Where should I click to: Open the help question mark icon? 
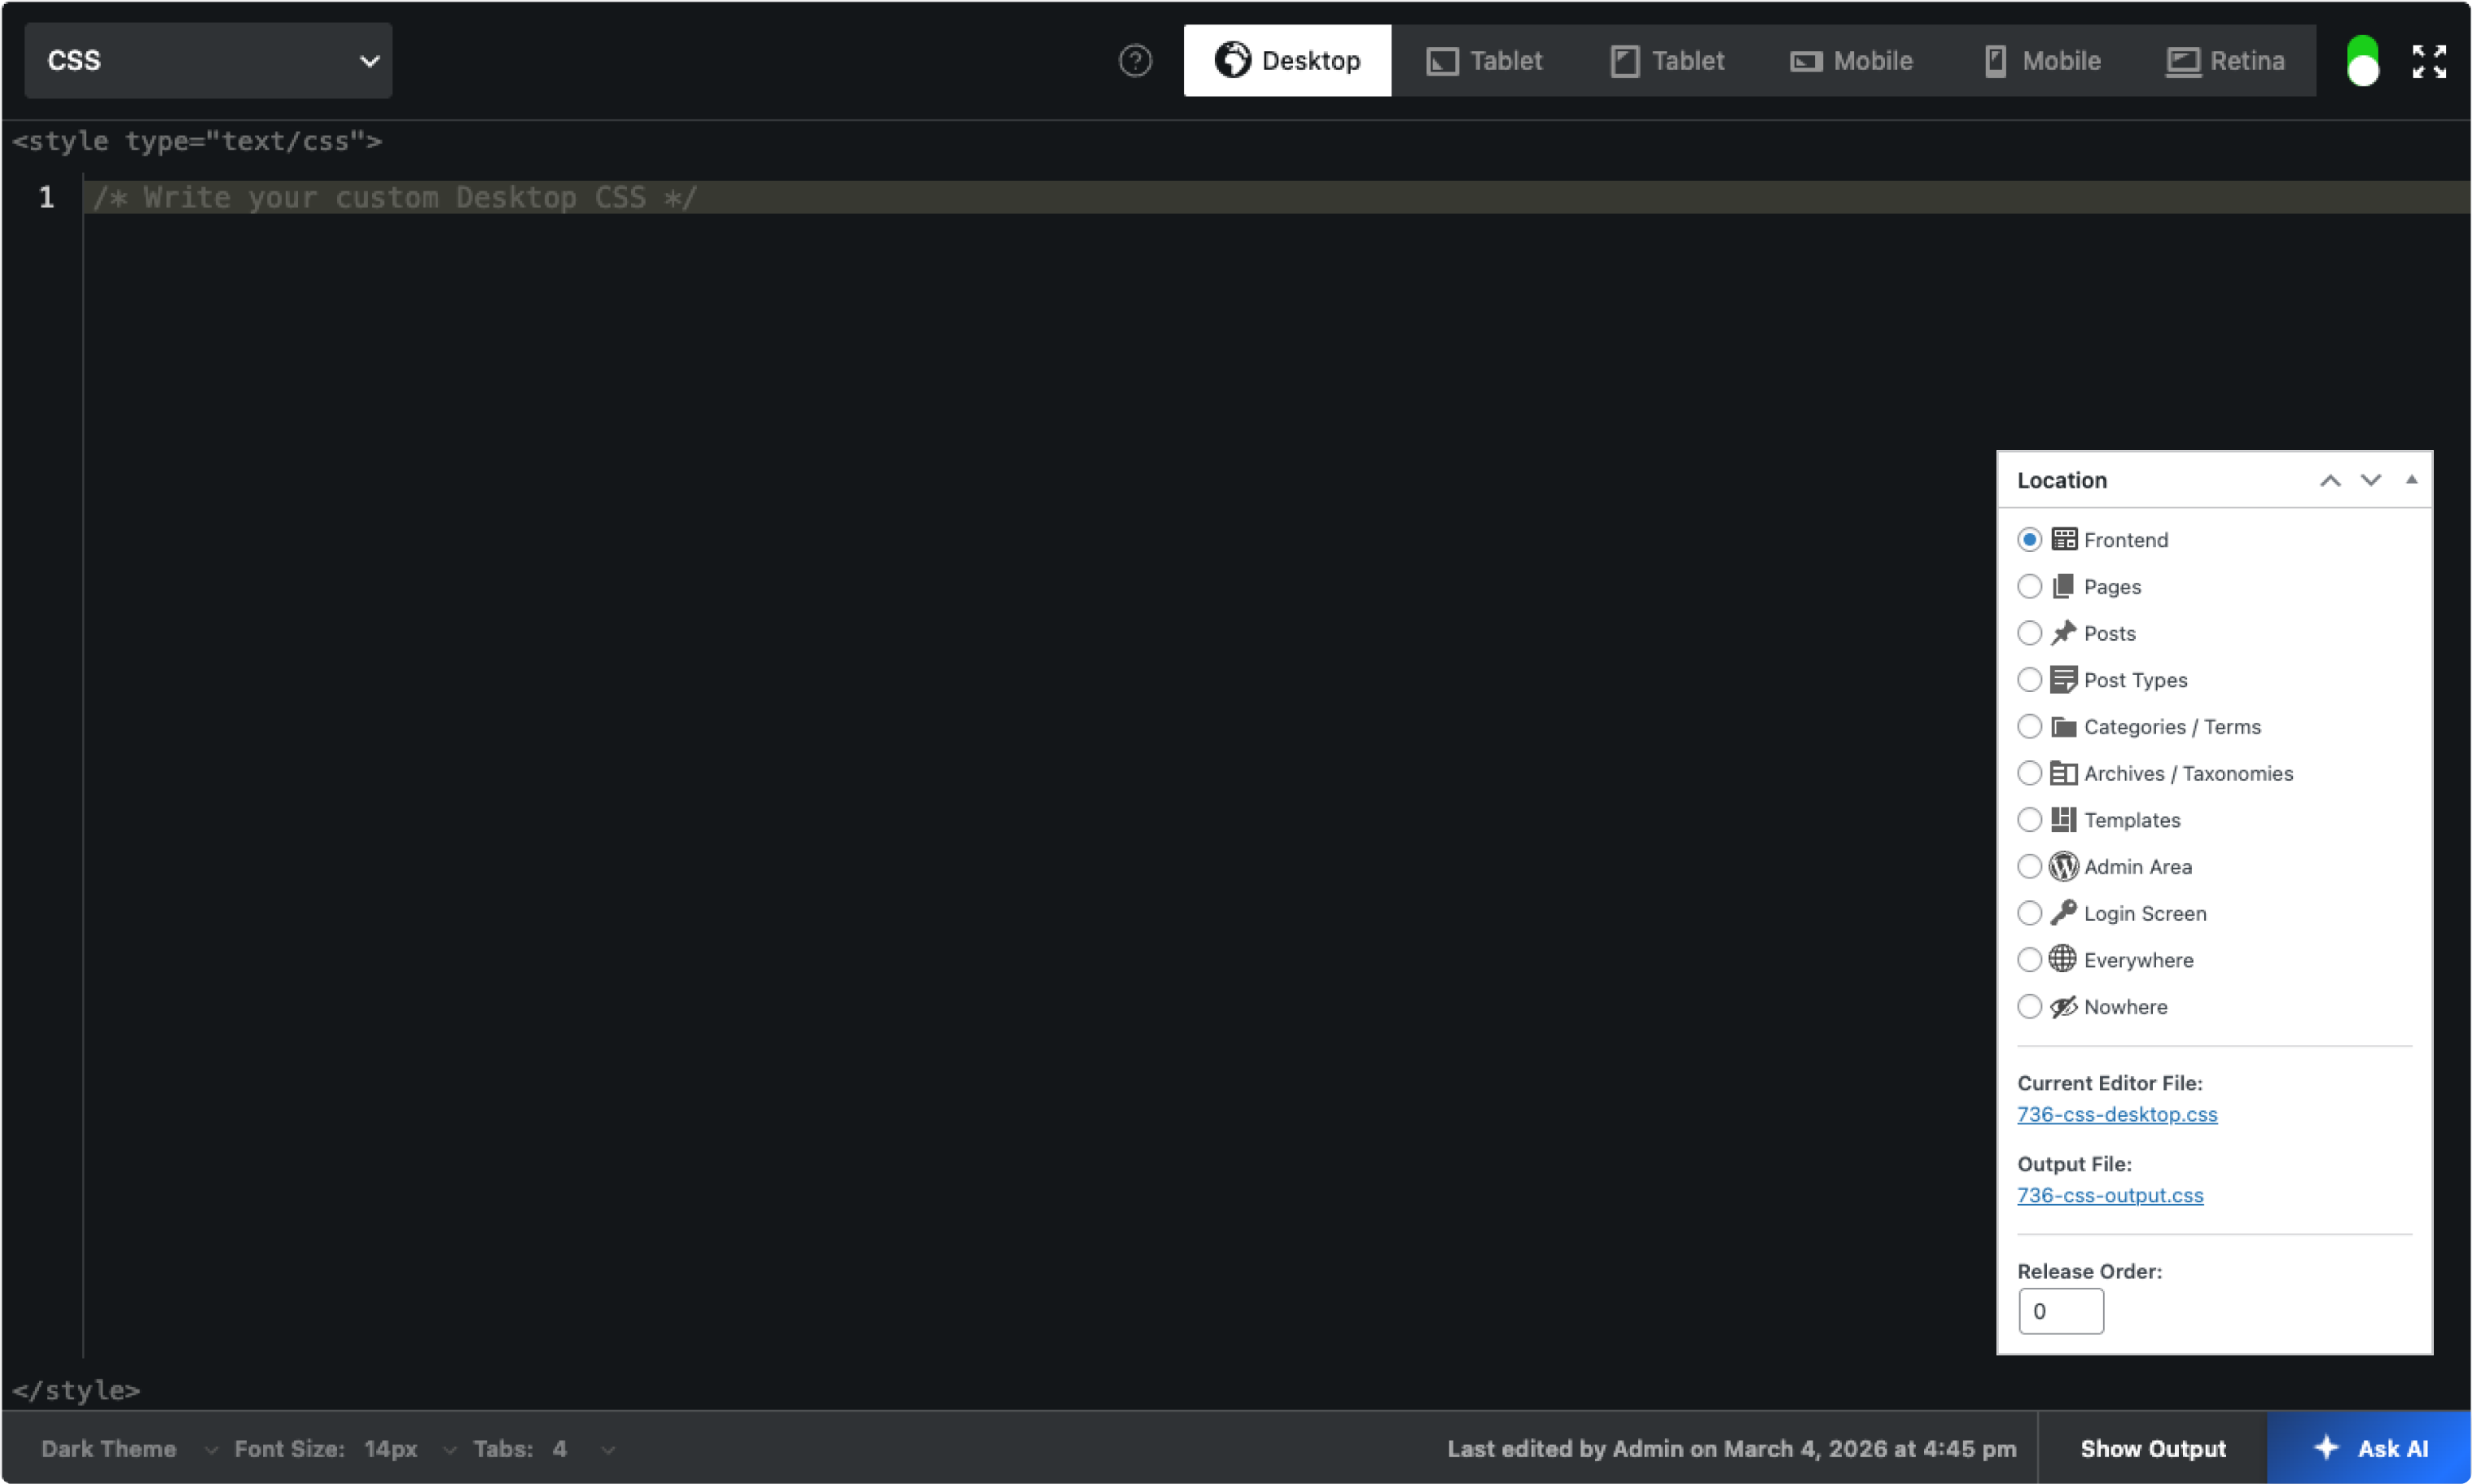click(x=1136, y=61)
